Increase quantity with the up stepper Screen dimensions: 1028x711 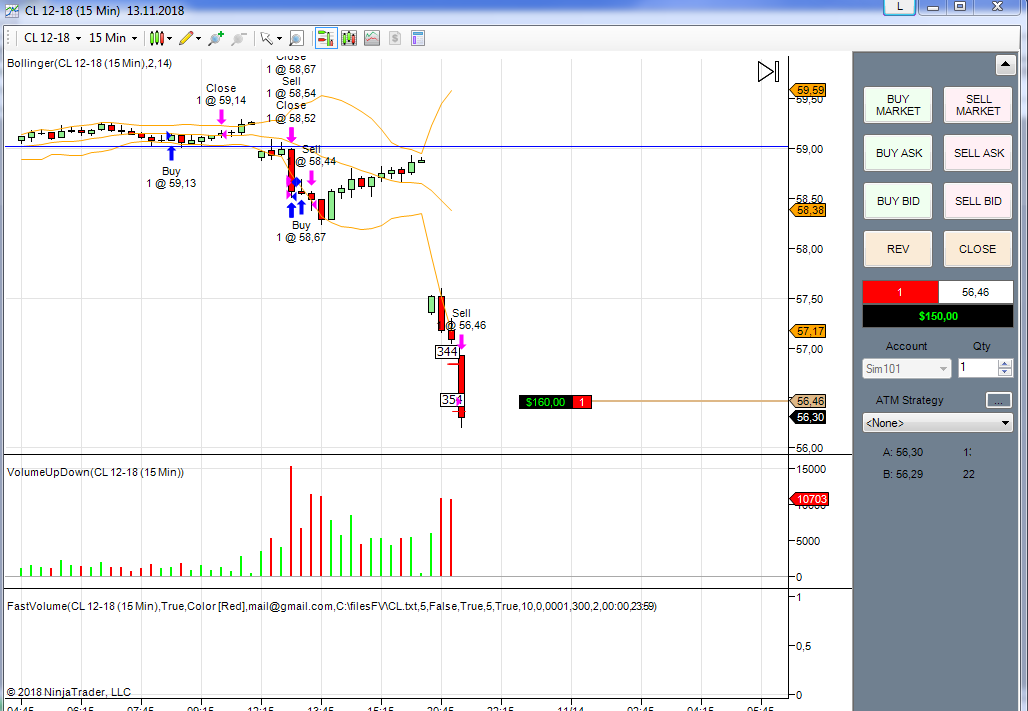[x=1005, y=363]
